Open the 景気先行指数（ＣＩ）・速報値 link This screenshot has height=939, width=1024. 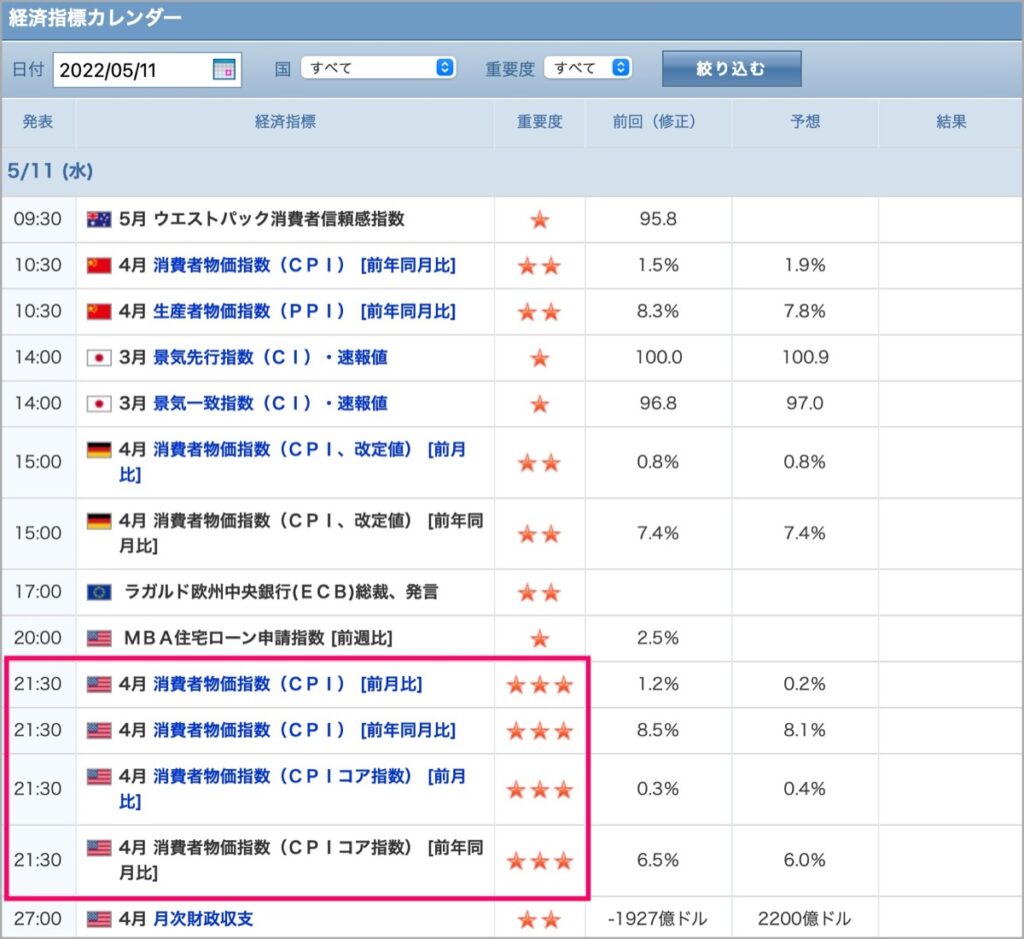270,357
